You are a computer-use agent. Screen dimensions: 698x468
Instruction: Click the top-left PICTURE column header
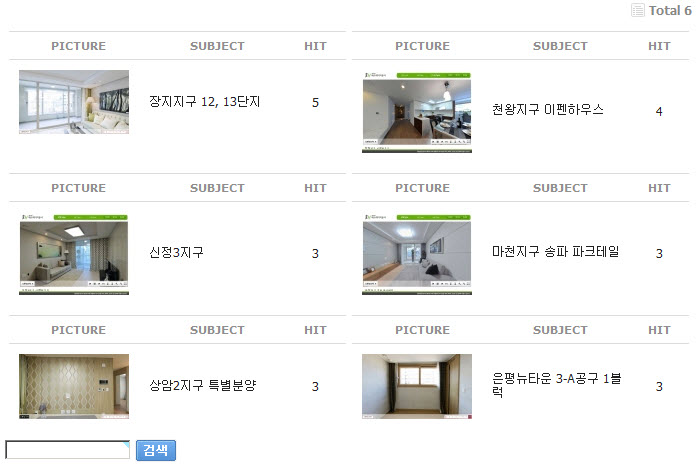pyautogui.click(x=78, y=46)
